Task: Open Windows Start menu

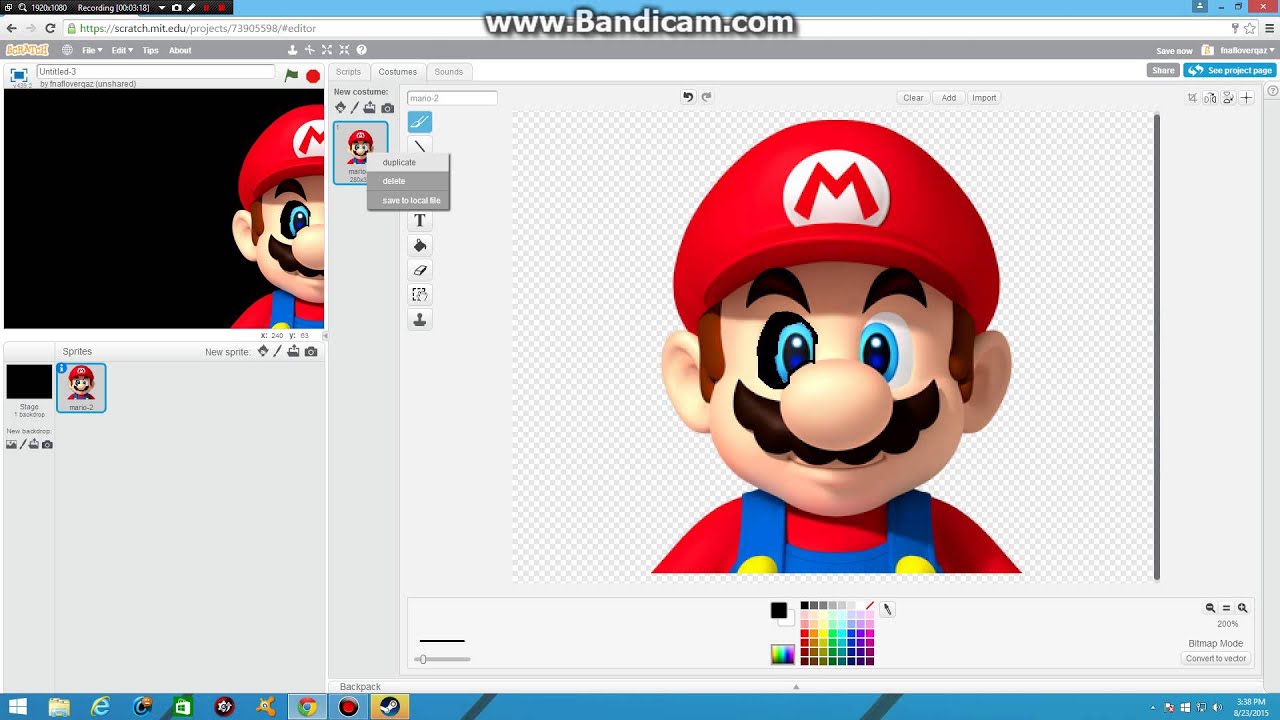Action: coord(18,707)
